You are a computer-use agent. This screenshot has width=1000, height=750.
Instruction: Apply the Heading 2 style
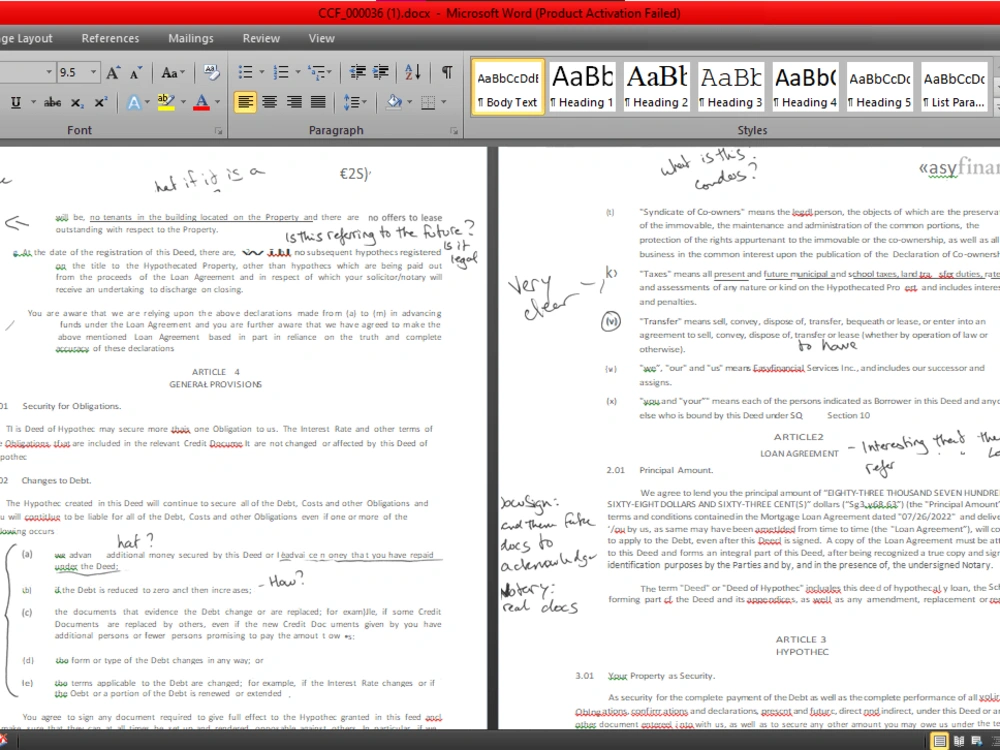pyautogui.click(x=656, y=87)
